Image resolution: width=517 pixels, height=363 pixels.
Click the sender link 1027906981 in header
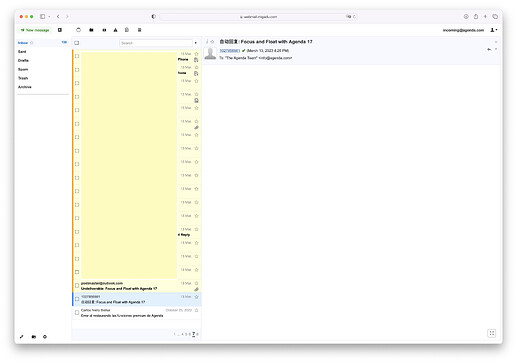[230, 51]
